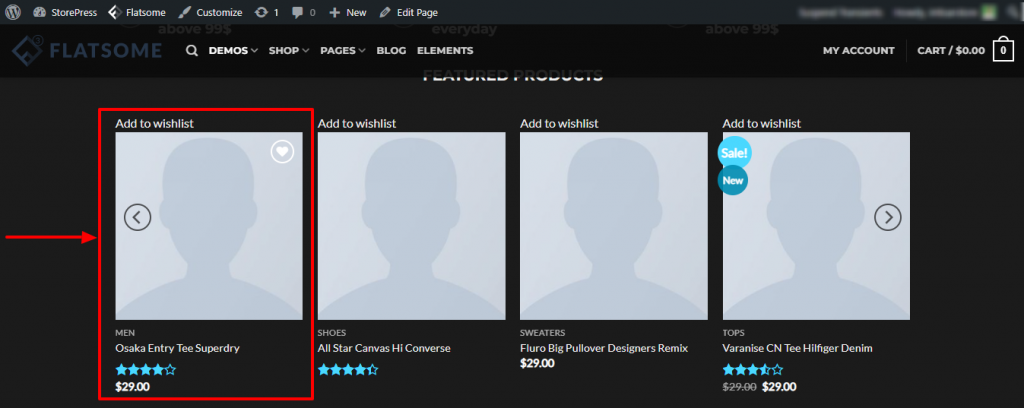Click New in the admin bar
The height and width of the screenshot is (408, 1024).
point(348,12)
